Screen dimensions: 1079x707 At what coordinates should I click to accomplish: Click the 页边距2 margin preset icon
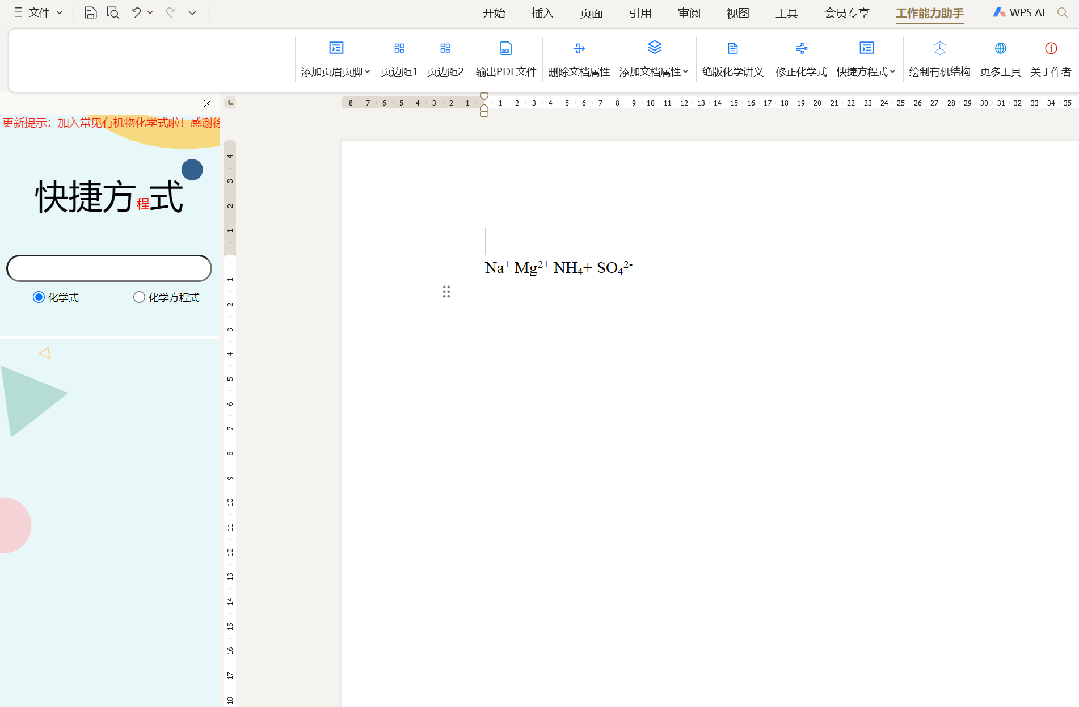[x=445, y=49]
